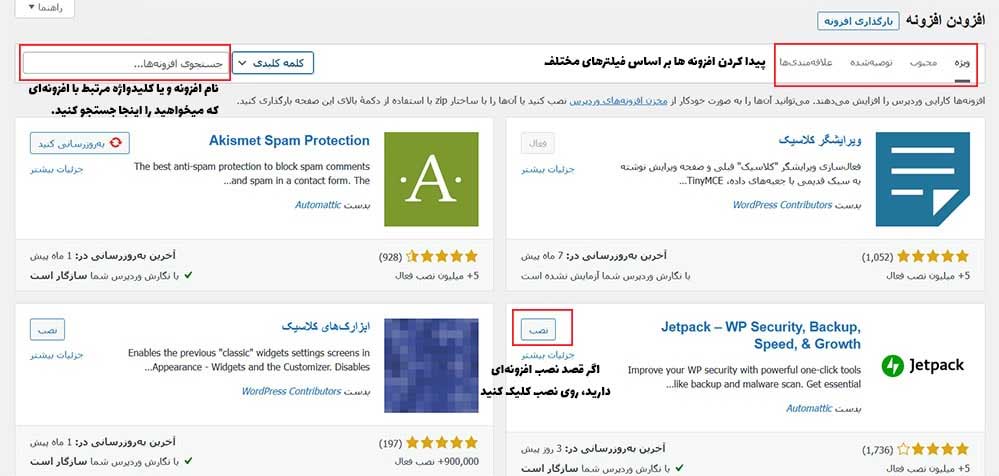Click the بارگذاری افزونه upload button
This screenshot has width=999, height=476.
pyautogui.click(x=858, y=21)
